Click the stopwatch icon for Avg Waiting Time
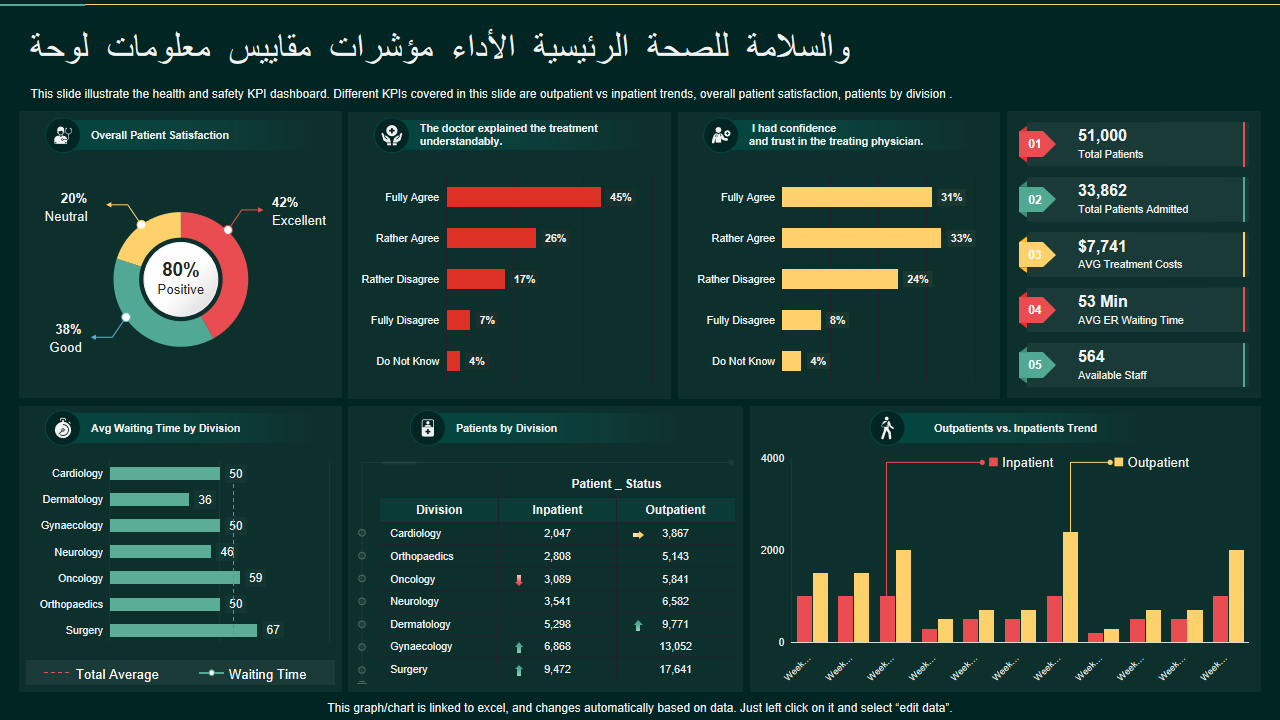 [63, 428]
